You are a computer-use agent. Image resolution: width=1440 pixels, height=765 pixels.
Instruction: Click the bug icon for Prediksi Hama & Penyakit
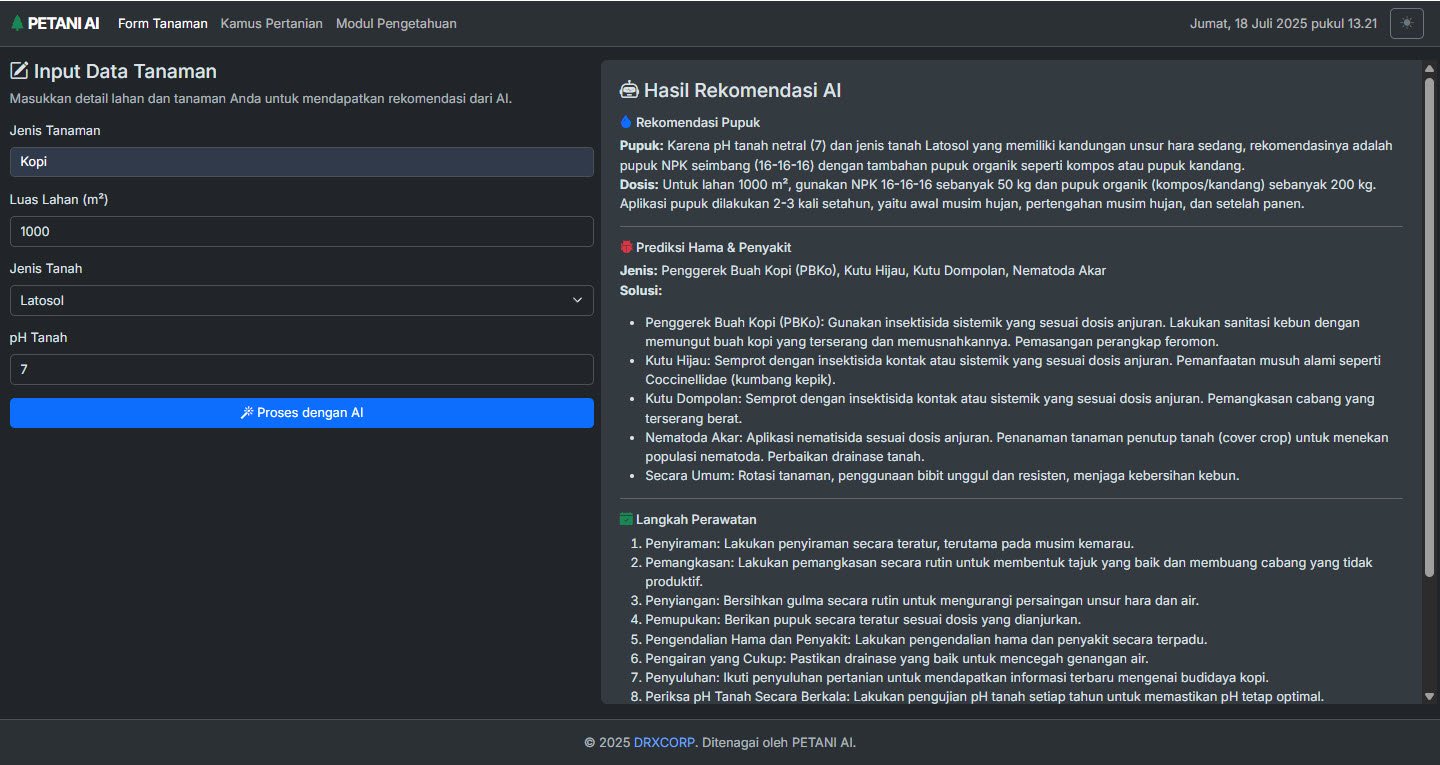(626, 247)
